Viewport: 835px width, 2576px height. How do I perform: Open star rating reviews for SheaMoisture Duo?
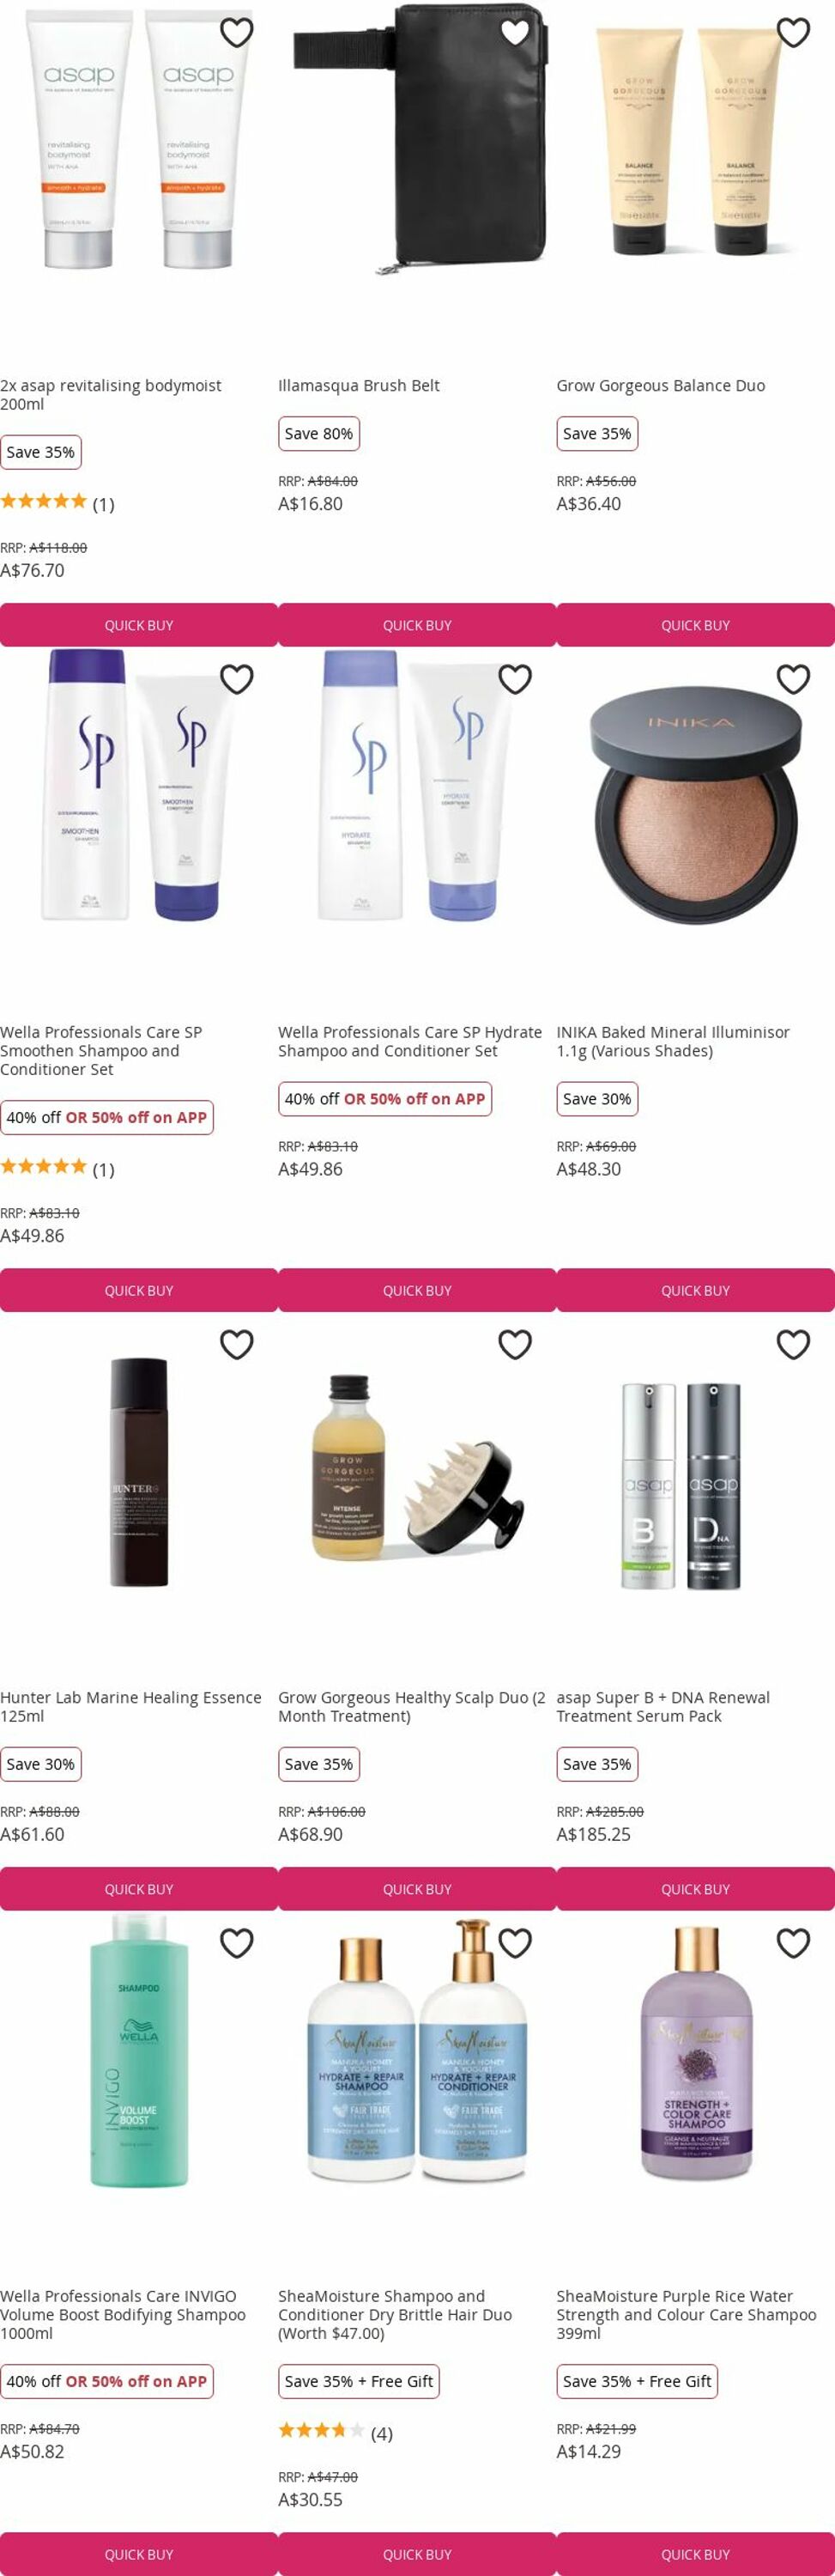(x=335, y=2433)
